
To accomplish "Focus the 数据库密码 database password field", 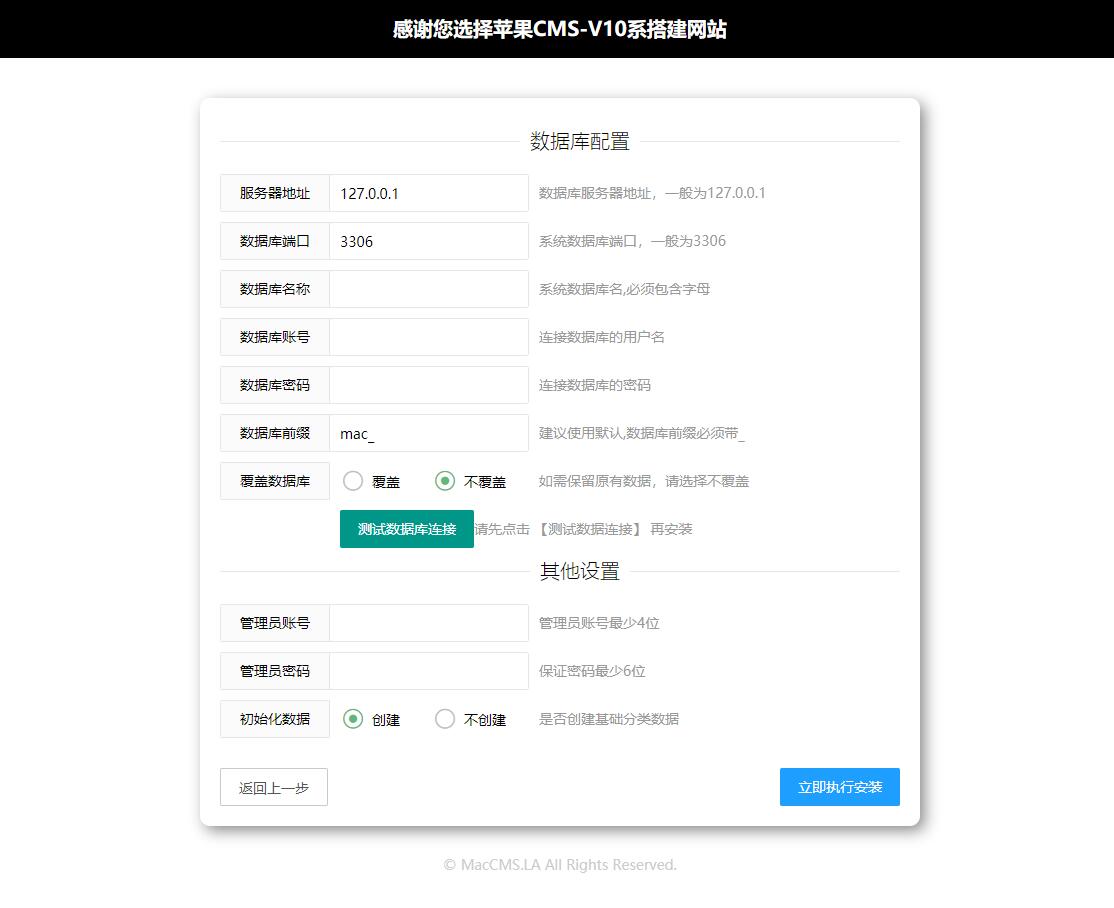I will tap(428, 385).
